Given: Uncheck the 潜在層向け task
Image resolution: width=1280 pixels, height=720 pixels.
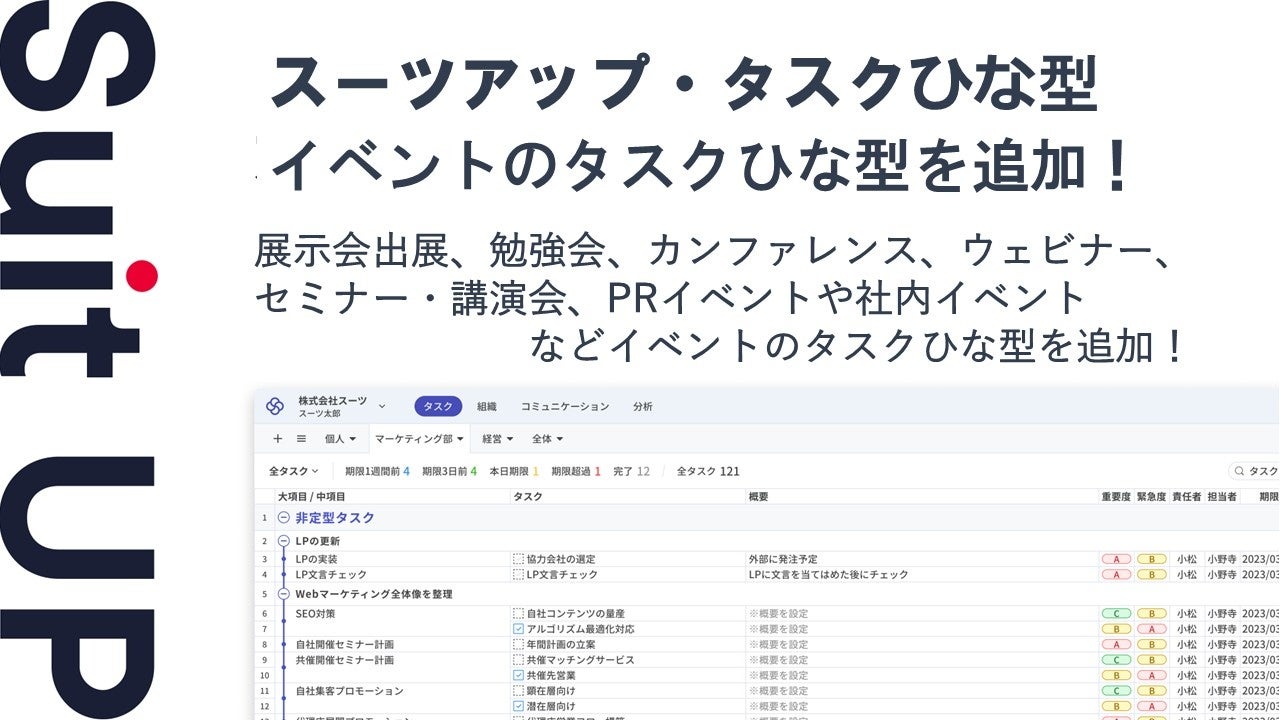Looking at the screenshot, I should click(518, 707).
